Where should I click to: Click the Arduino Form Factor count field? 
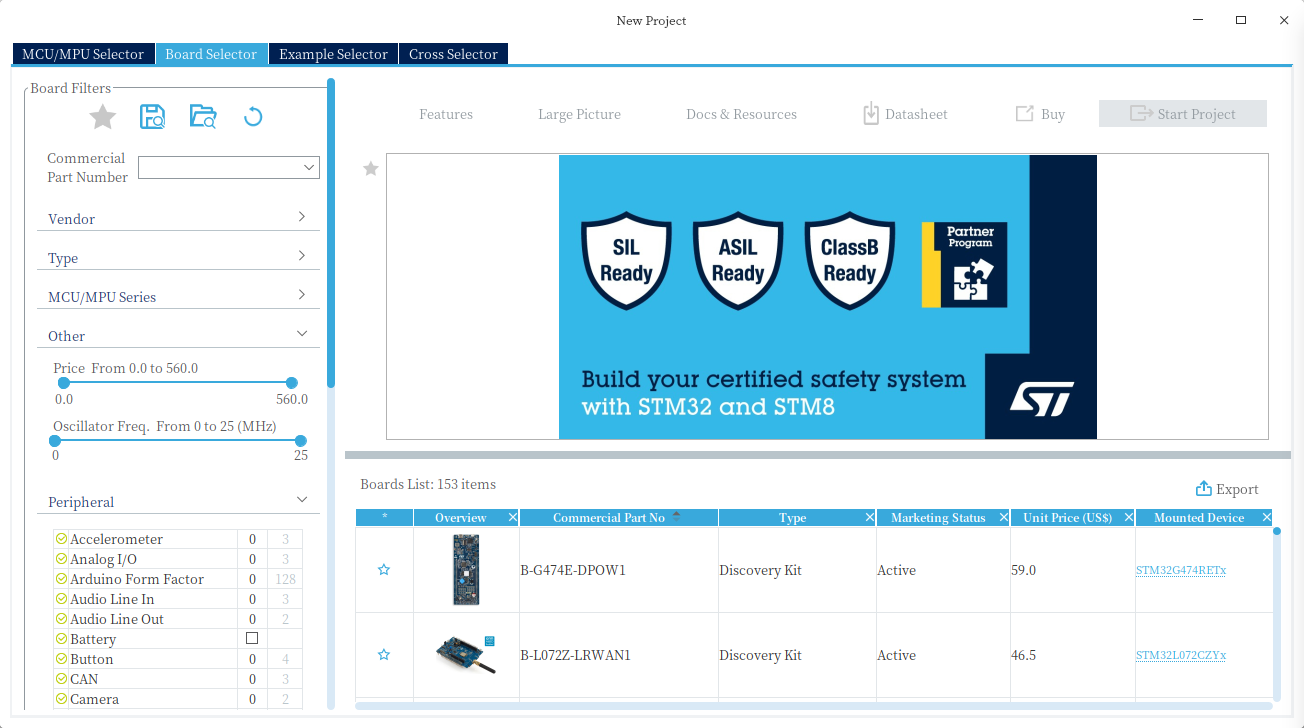(252, 579)
